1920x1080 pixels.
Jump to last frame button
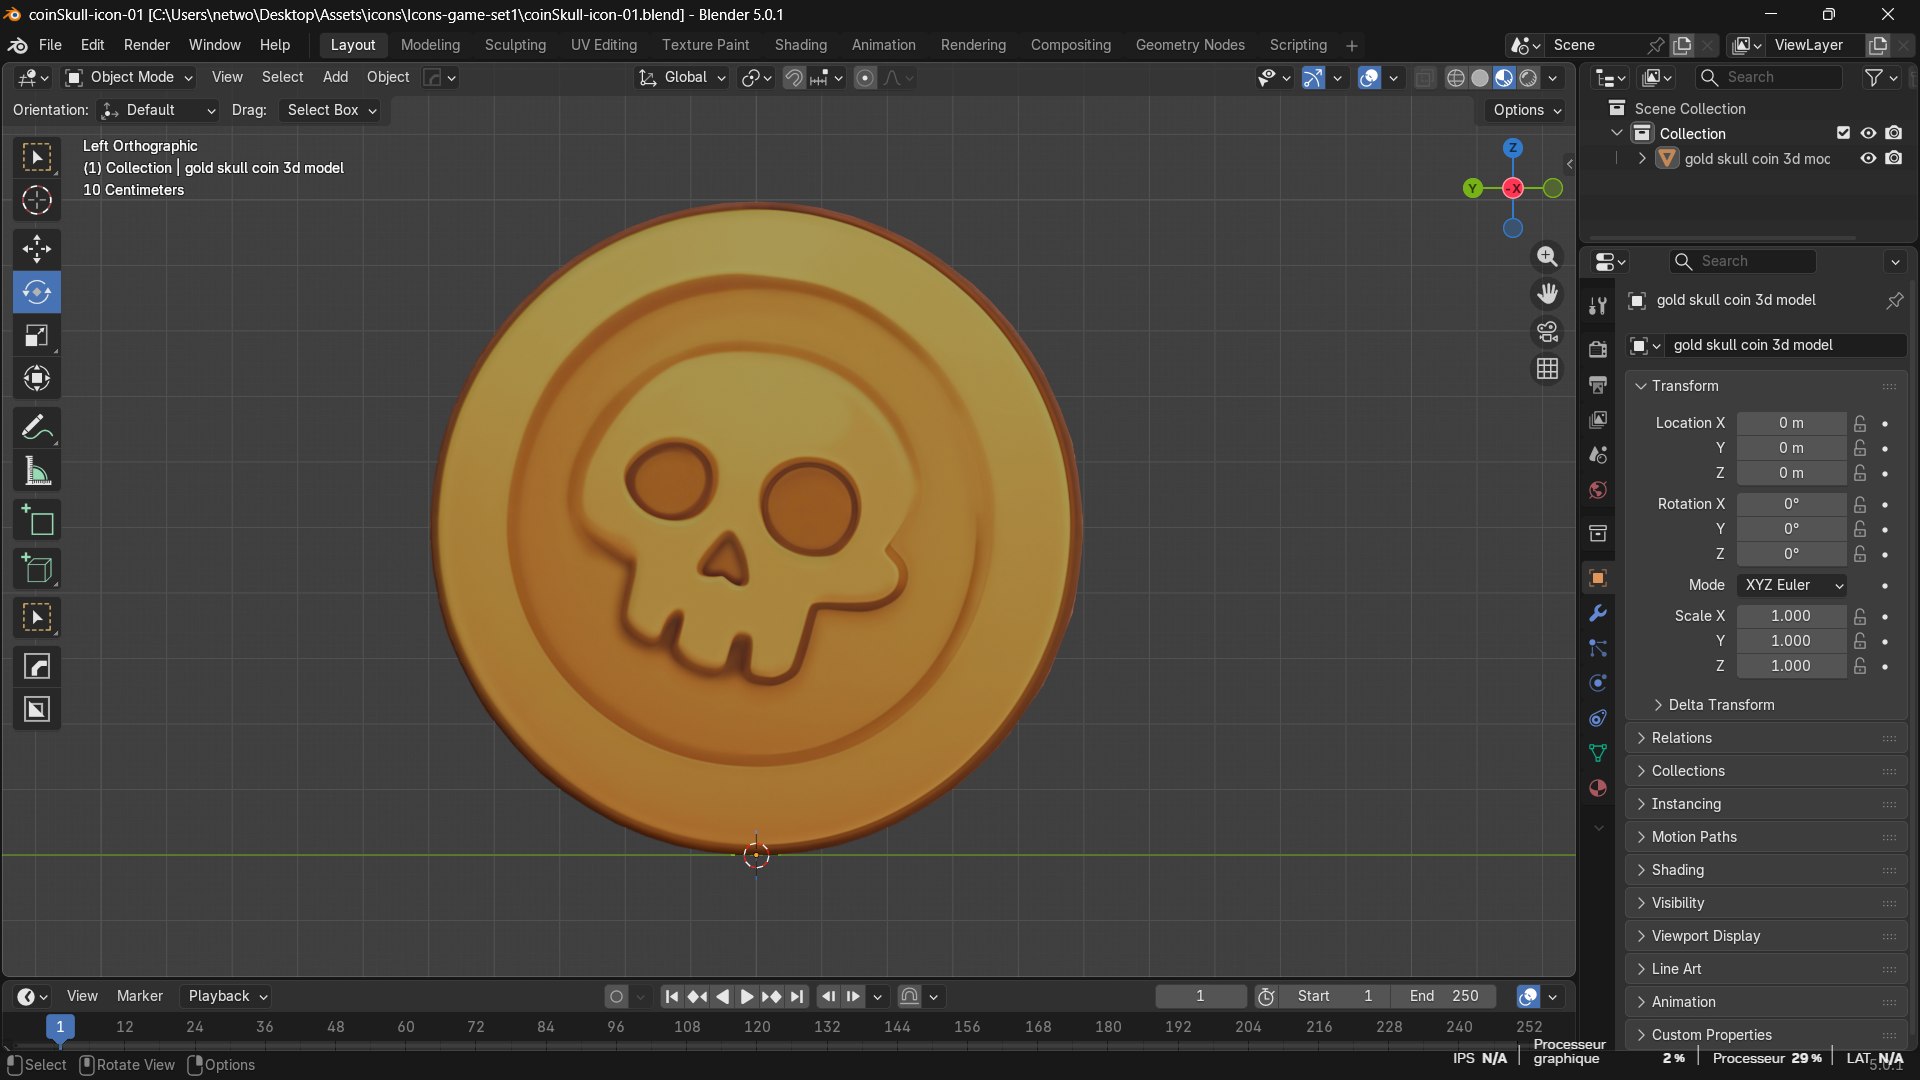tap(796, 996)
